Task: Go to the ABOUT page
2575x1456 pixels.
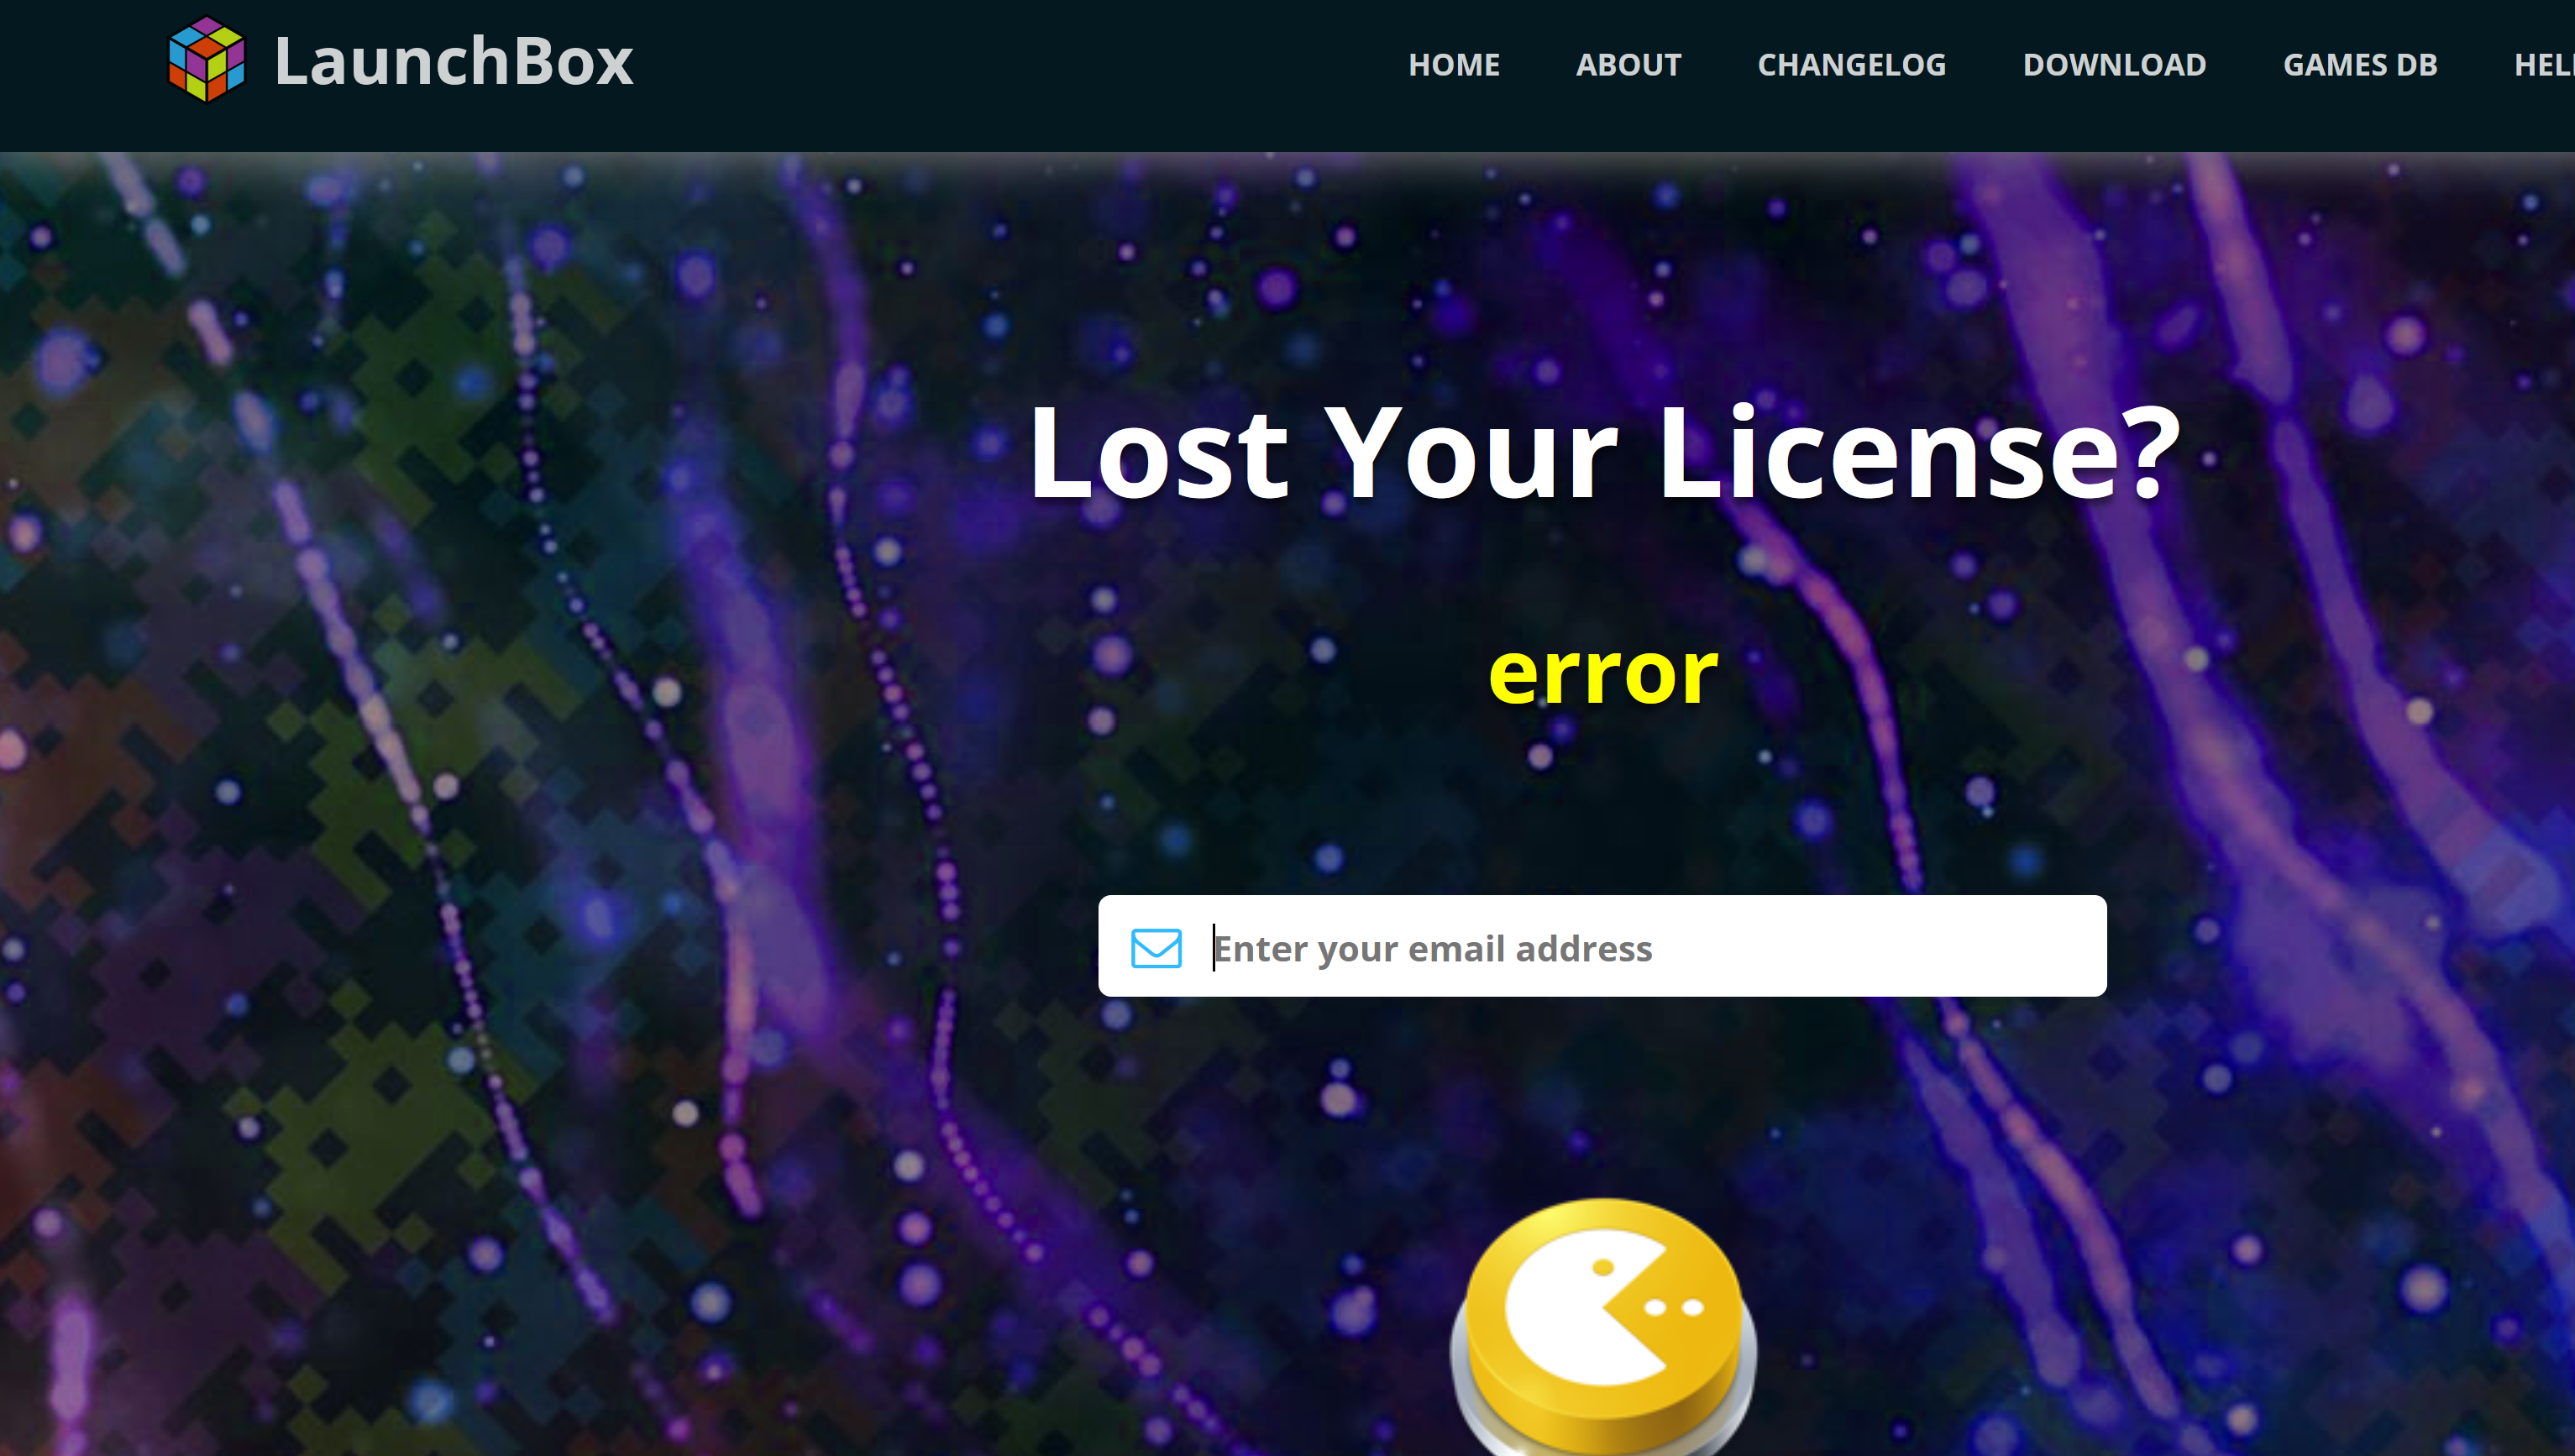Action: [x=1628, y=65]
